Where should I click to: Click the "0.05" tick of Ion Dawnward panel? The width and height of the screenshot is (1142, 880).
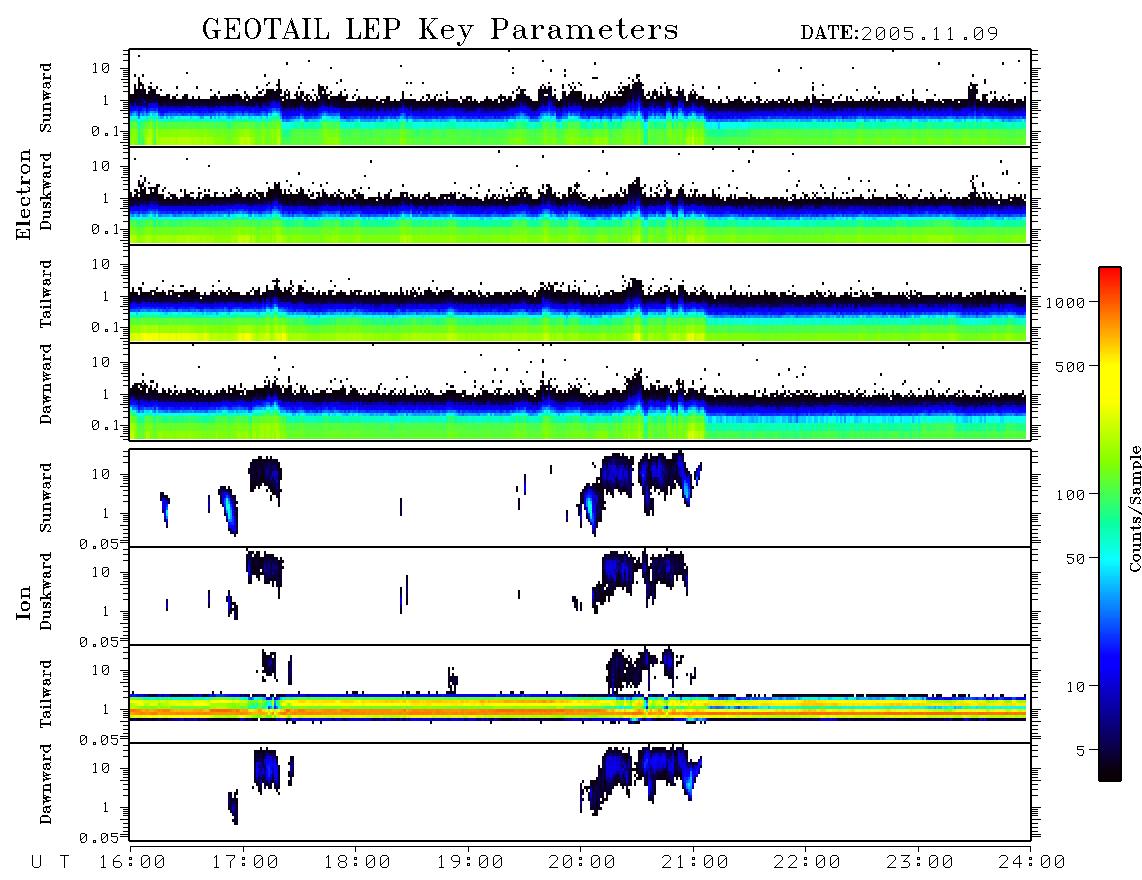point(98,838)
